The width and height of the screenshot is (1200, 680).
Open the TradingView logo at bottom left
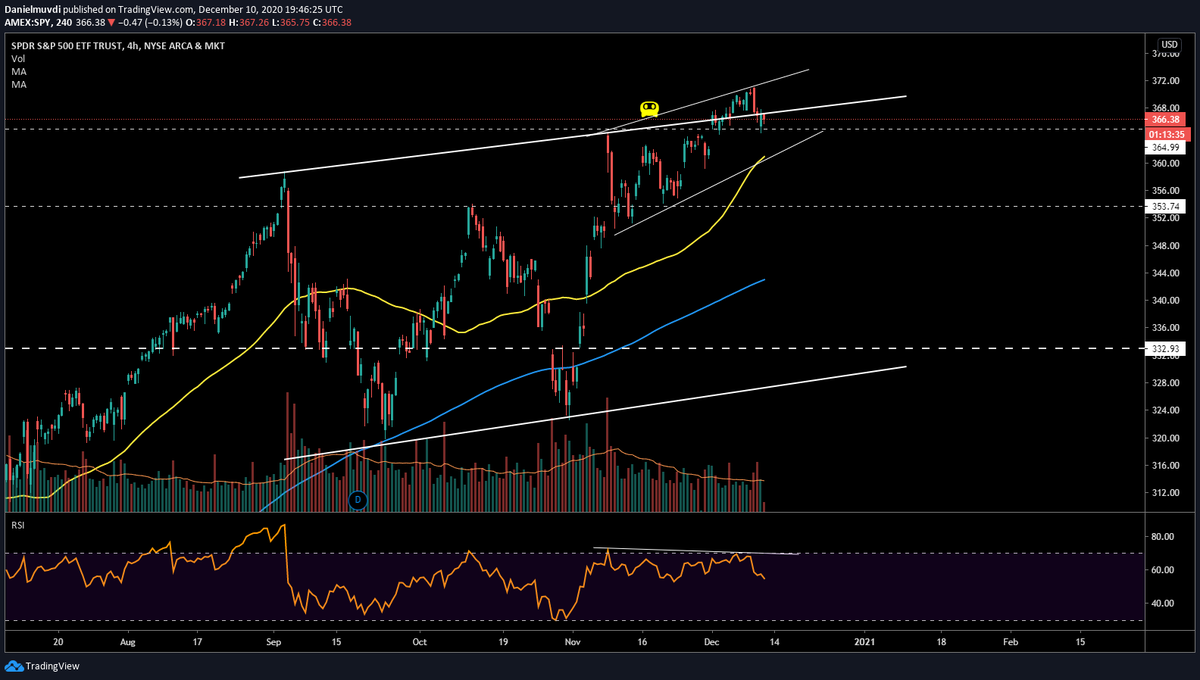[42, 666]
